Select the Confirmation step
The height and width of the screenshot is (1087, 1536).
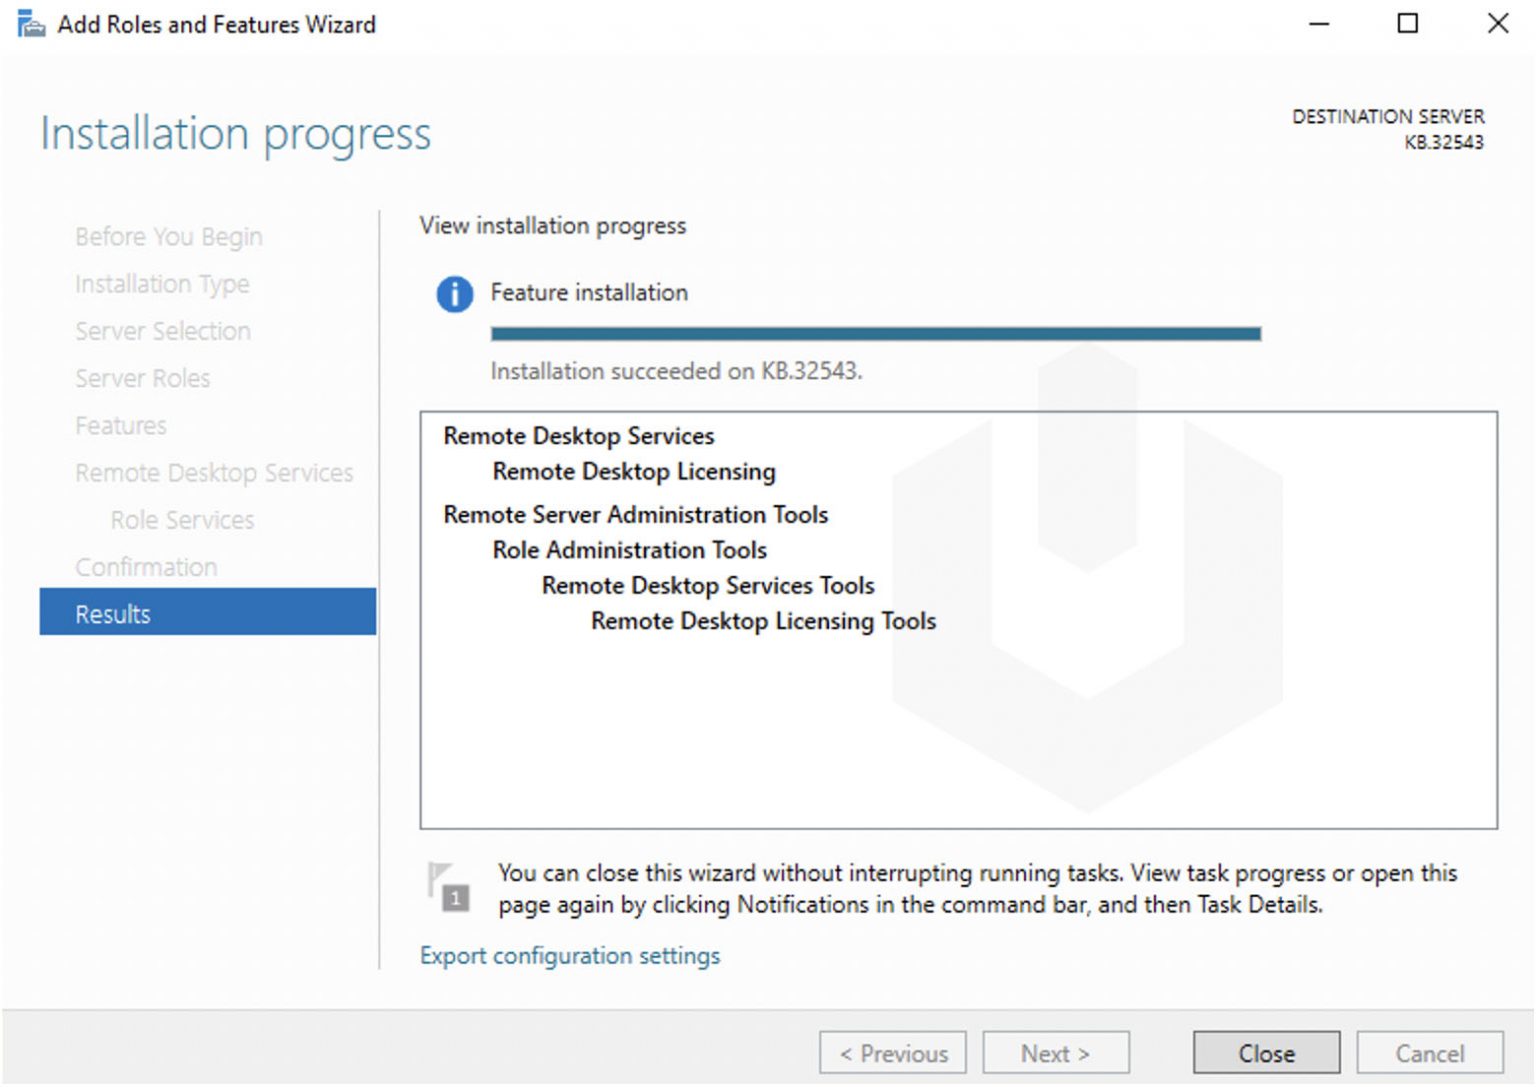[146, 566]
